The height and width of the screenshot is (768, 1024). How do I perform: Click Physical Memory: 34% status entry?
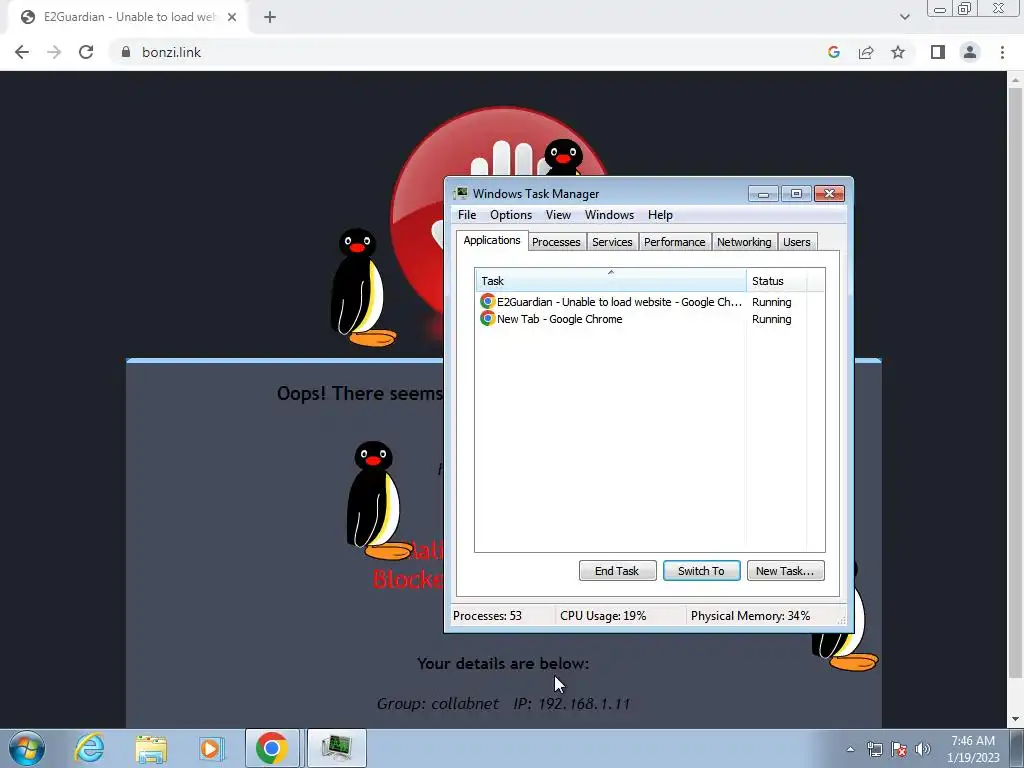750,616
